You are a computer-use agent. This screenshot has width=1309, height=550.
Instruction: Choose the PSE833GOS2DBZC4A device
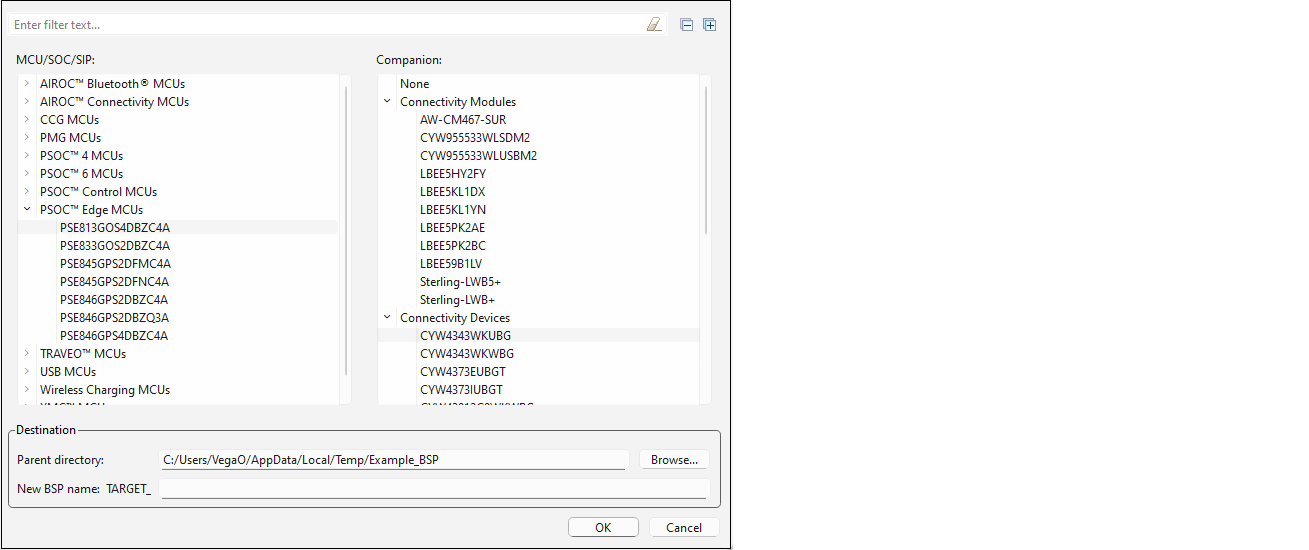[114, 246]
